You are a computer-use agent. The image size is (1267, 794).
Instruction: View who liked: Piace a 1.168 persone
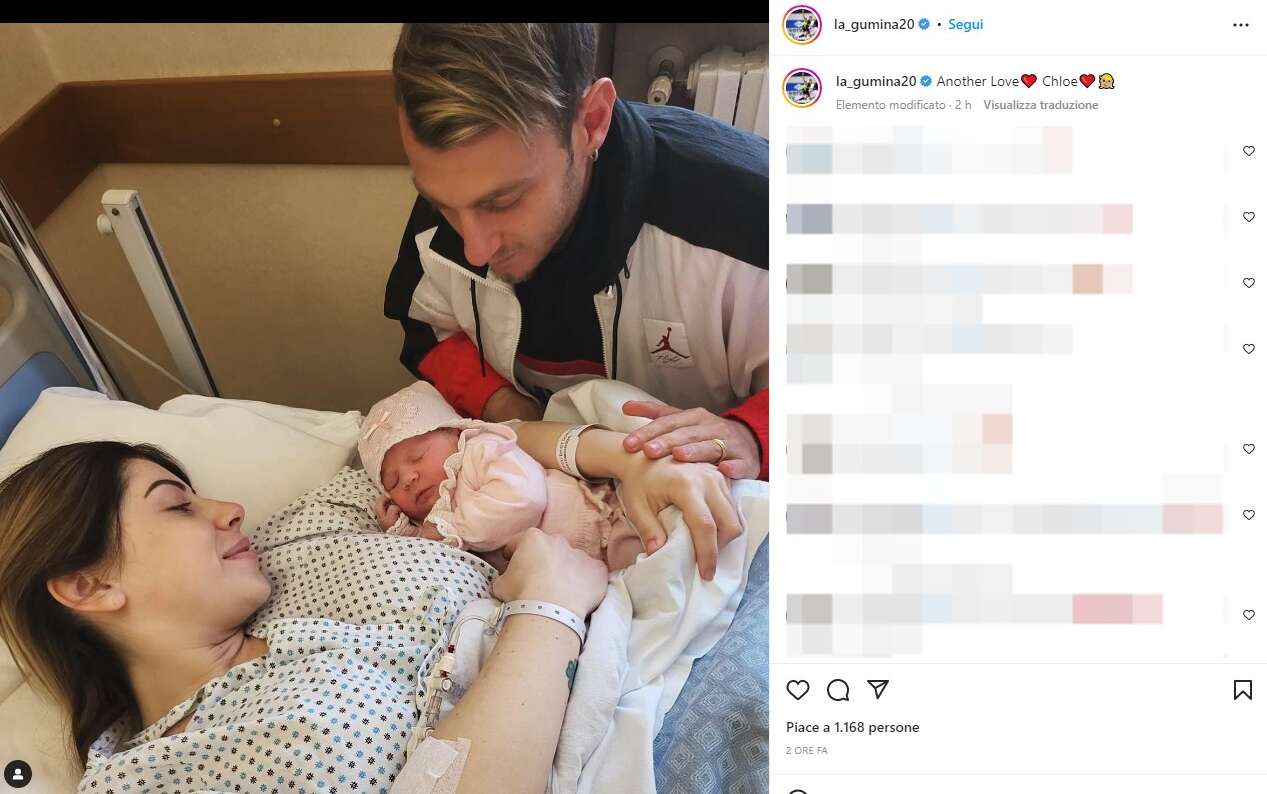click(x=852, y=728)
